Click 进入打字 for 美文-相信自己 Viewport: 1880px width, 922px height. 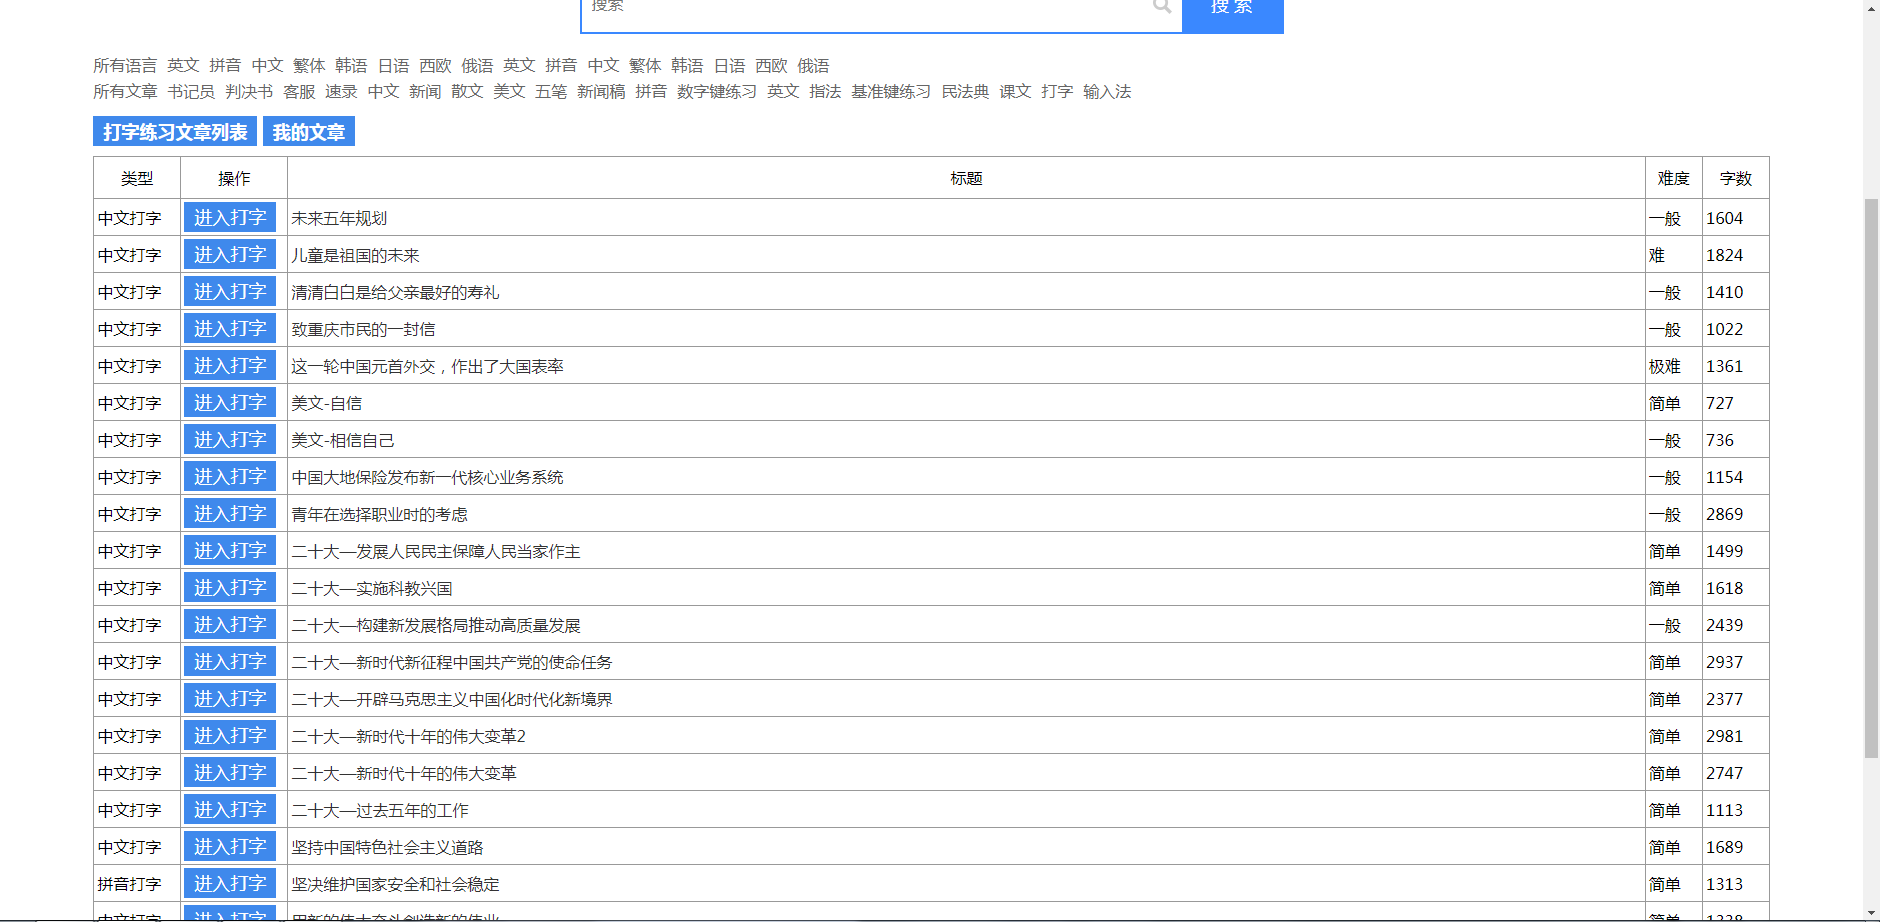coord(230,439)
